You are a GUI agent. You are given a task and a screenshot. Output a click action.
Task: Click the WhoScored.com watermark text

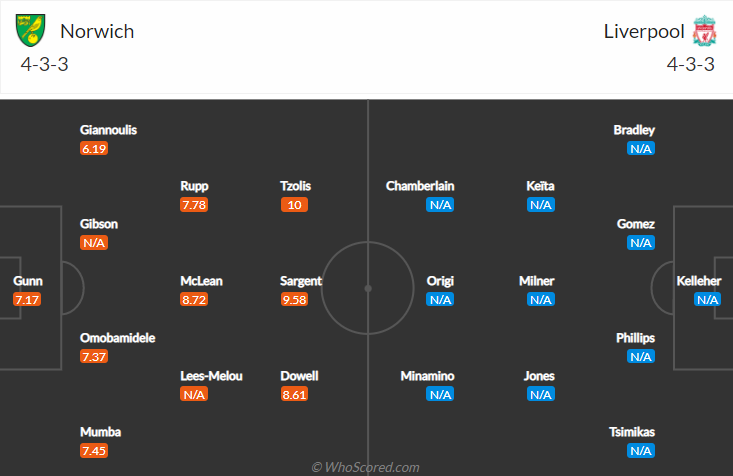click(366, 467)
